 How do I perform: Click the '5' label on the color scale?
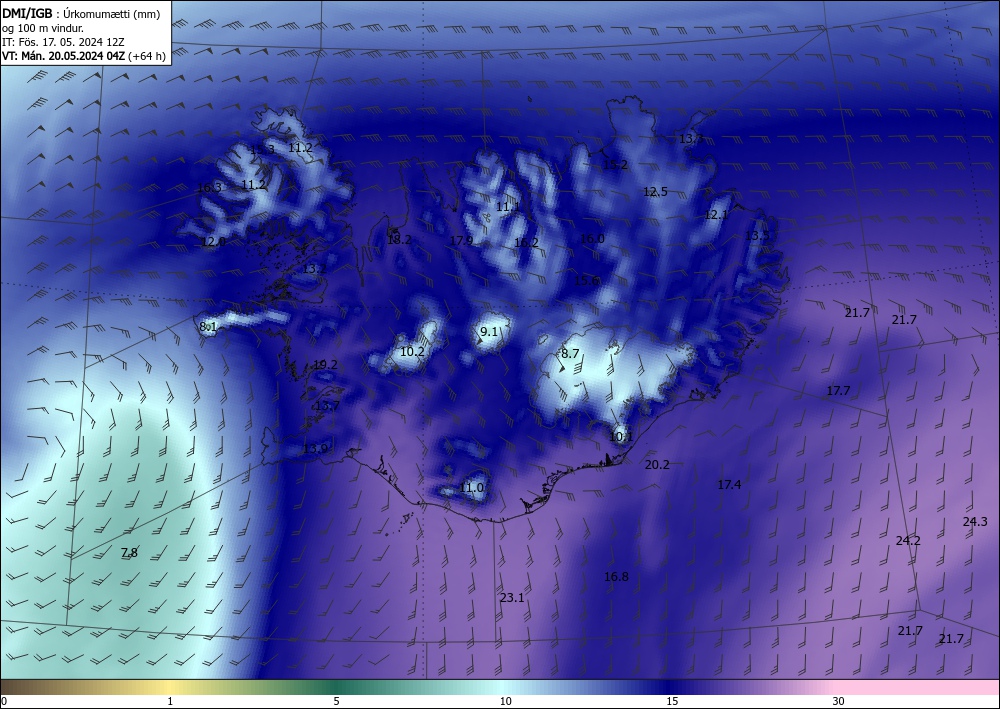tap(336, 702)
